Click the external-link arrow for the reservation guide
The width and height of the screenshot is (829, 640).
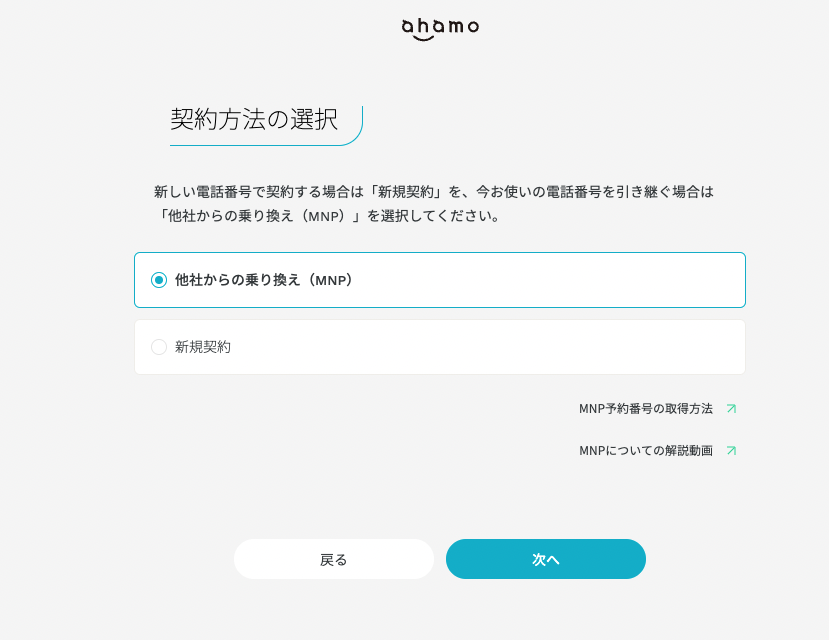pyautogui.click(x=731, y=409)
